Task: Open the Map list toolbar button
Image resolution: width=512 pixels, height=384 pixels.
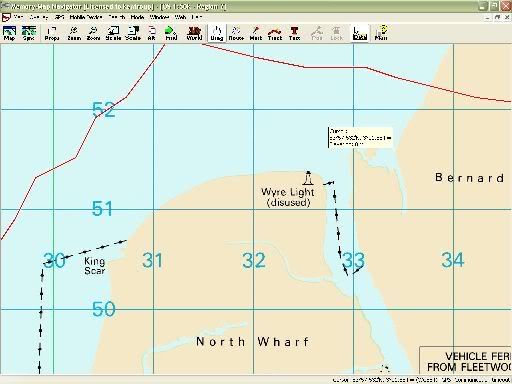Action: pos(9,33)
